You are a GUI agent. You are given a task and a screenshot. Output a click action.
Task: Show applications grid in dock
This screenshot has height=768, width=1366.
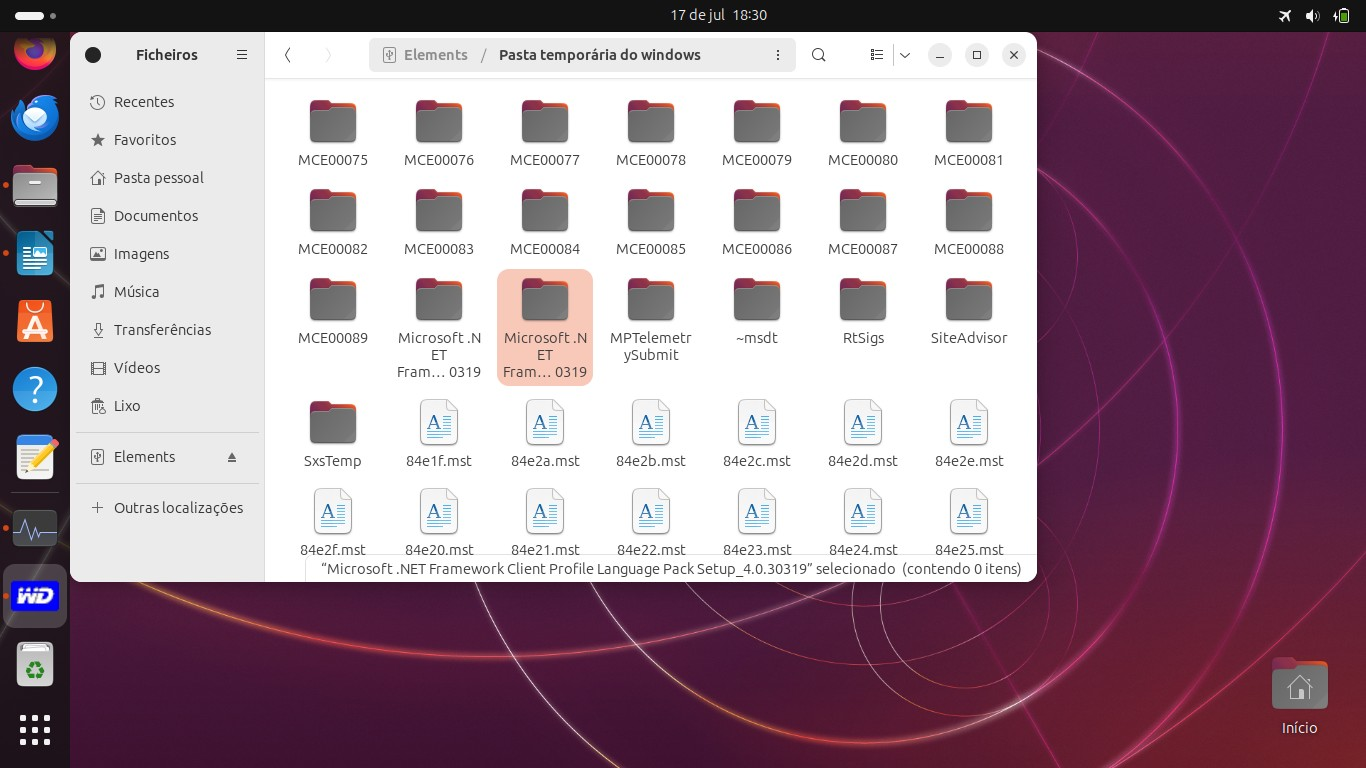click(35, 730)
